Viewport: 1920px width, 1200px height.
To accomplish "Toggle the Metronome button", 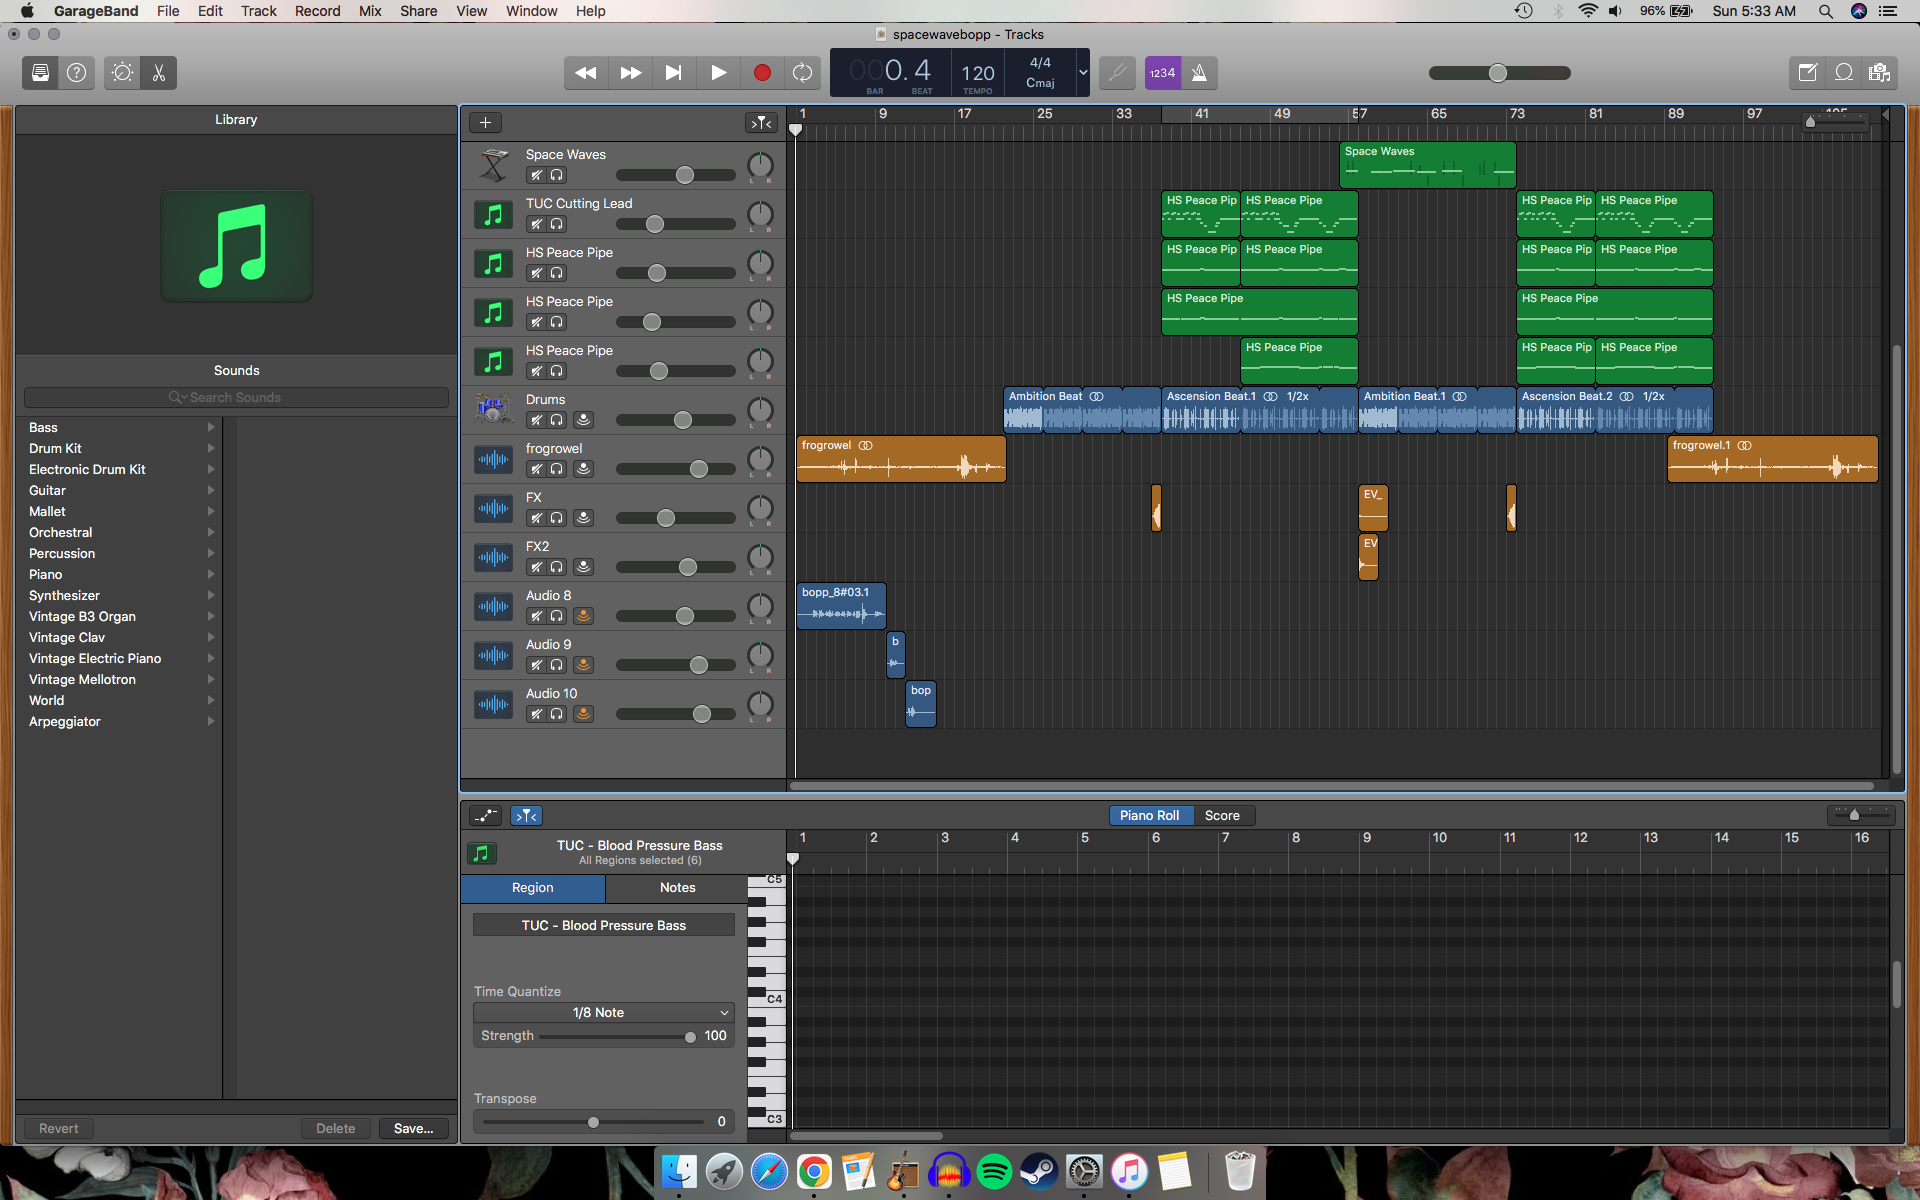I will 1199,73.
